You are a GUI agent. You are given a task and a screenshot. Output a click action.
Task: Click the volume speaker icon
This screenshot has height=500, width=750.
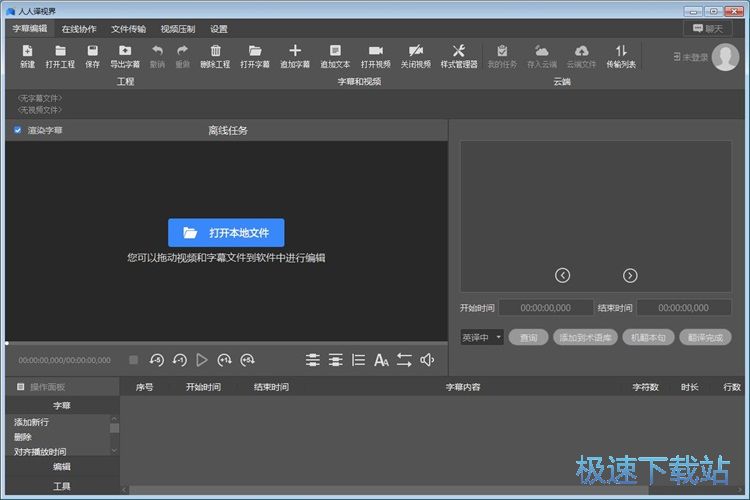click(x=427, y=360)
